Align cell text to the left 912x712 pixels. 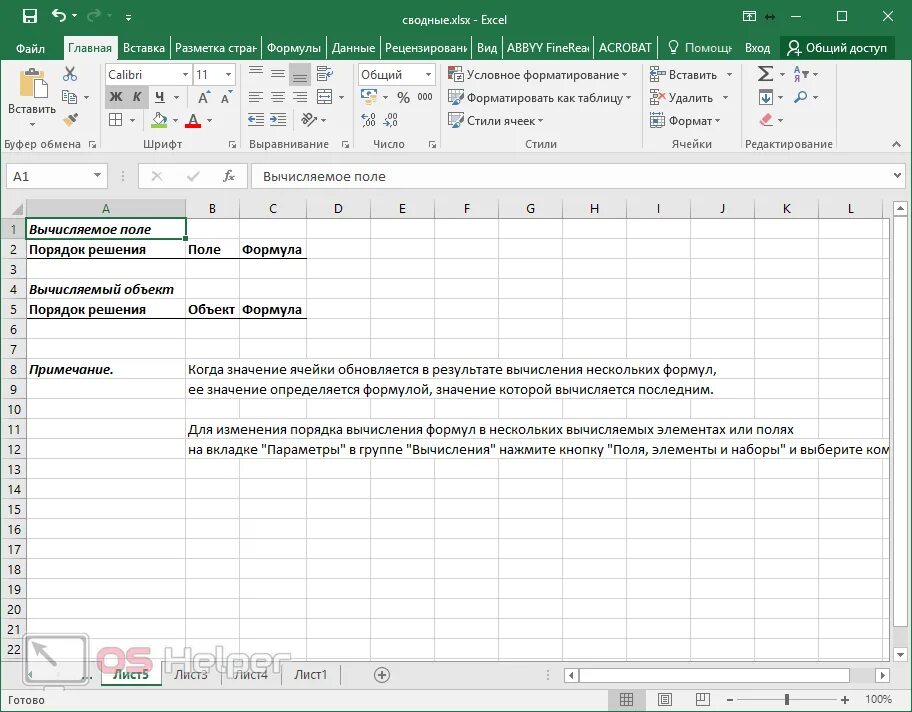[256, 97]
